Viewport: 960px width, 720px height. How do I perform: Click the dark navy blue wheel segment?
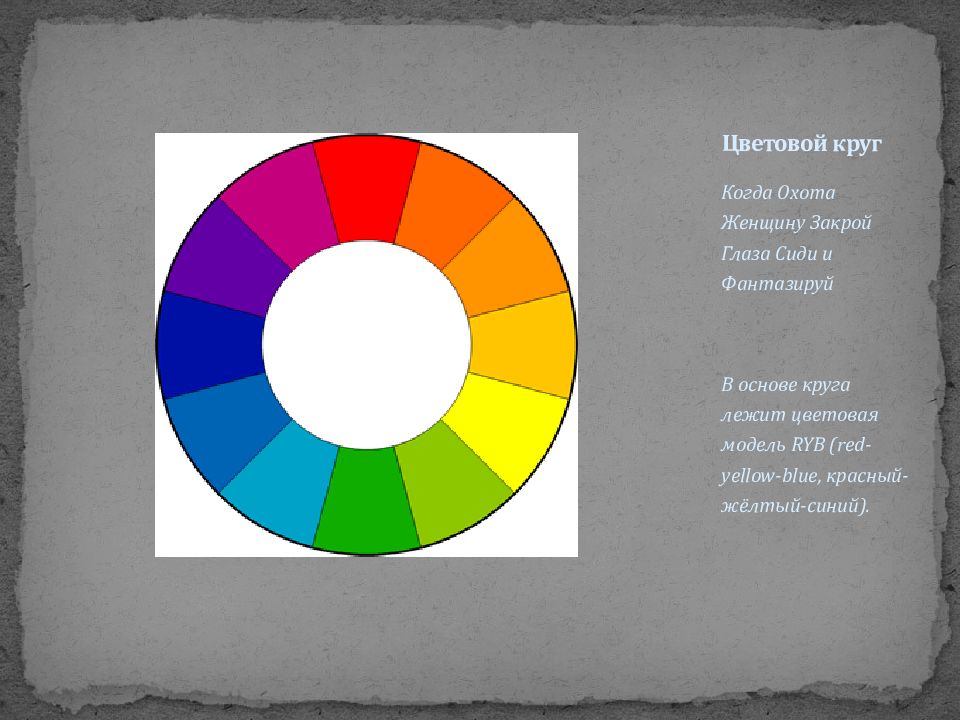208,345
